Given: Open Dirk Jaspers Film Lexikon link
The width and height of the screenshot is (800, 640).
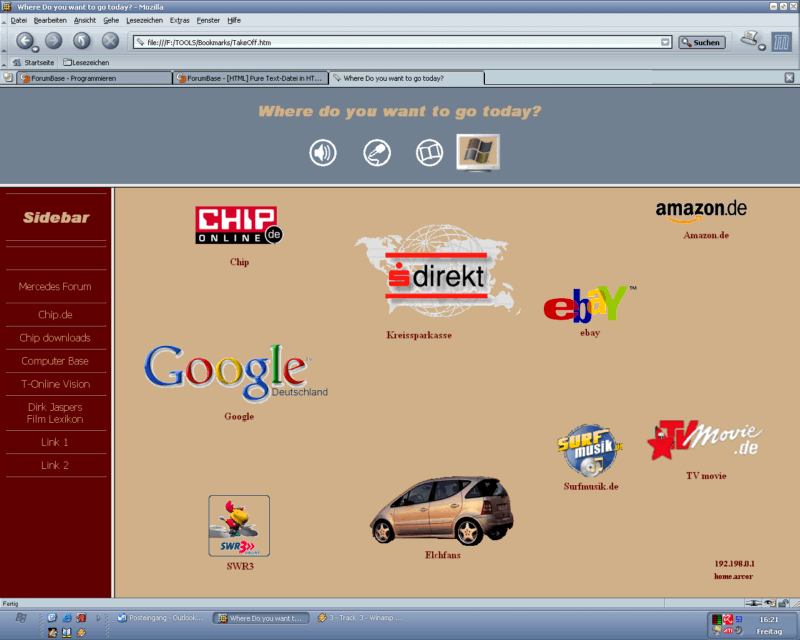Looking at the screenshot, I should (x=55, y=413).
